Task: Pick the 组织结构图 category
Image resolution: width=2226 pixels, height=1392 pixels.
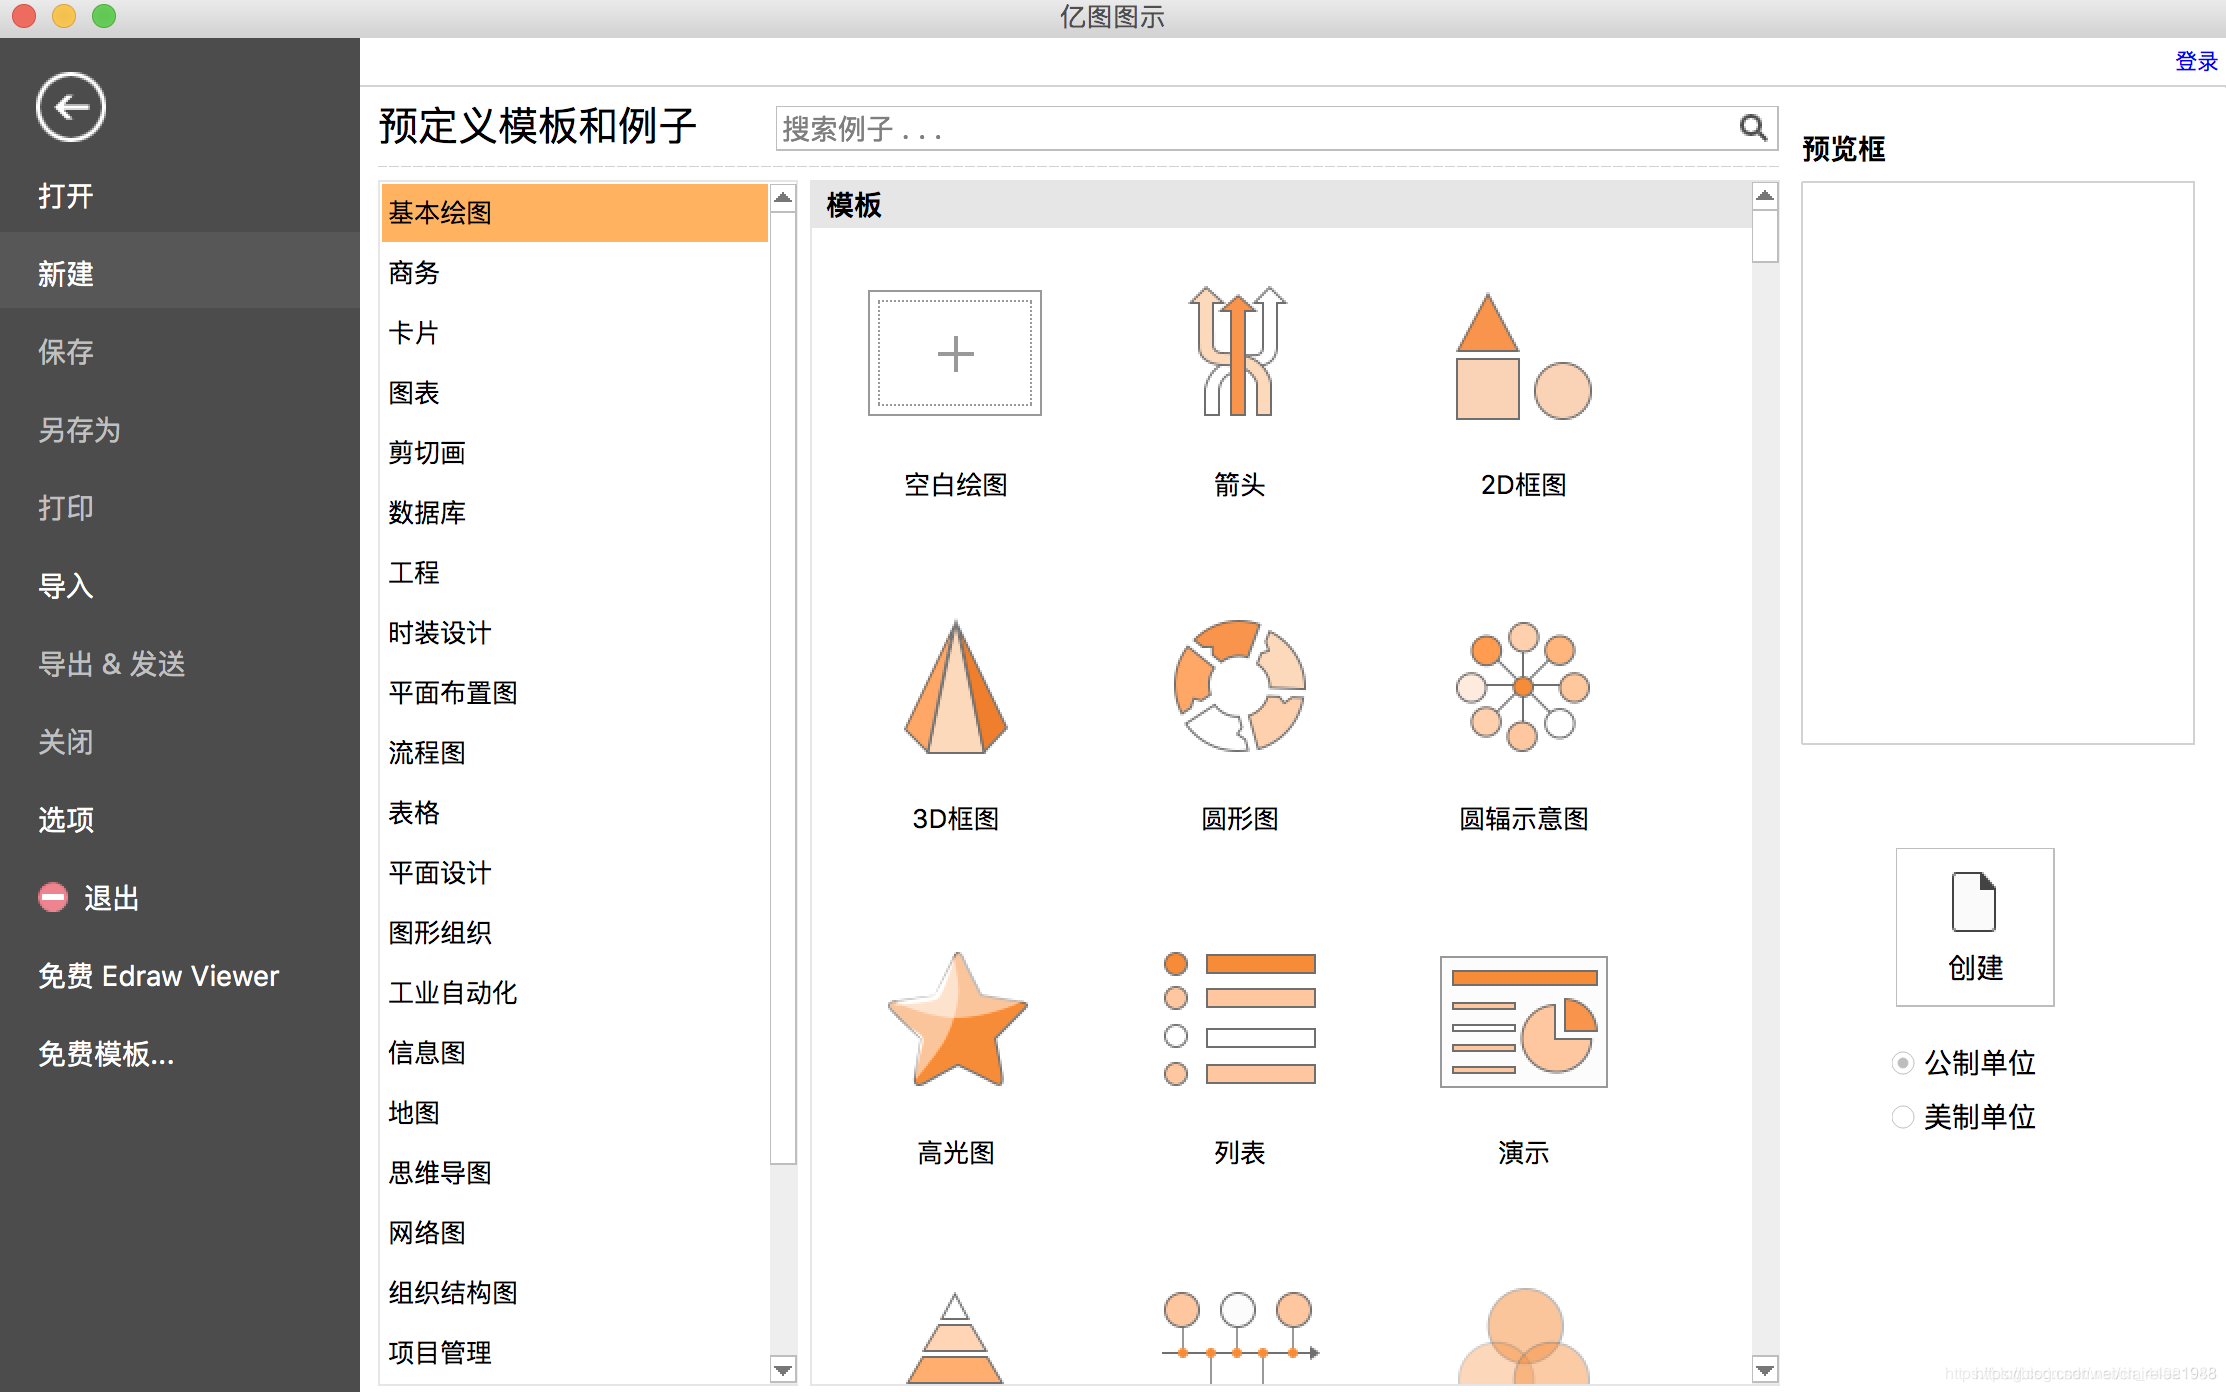Action: pos(574,1292)
